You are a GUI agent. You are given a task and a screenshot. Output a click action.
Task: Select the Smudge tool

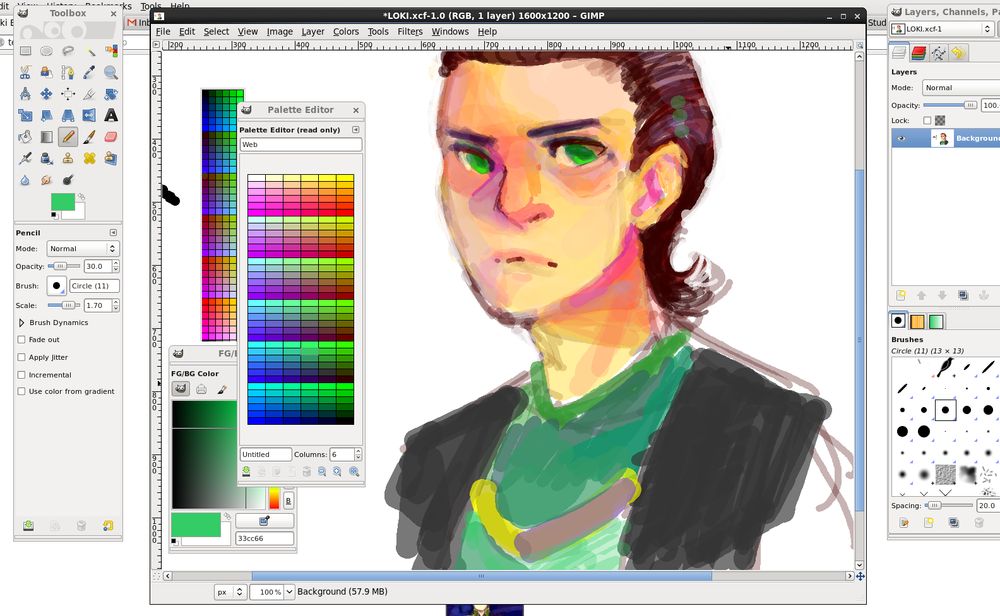point(47,180)
